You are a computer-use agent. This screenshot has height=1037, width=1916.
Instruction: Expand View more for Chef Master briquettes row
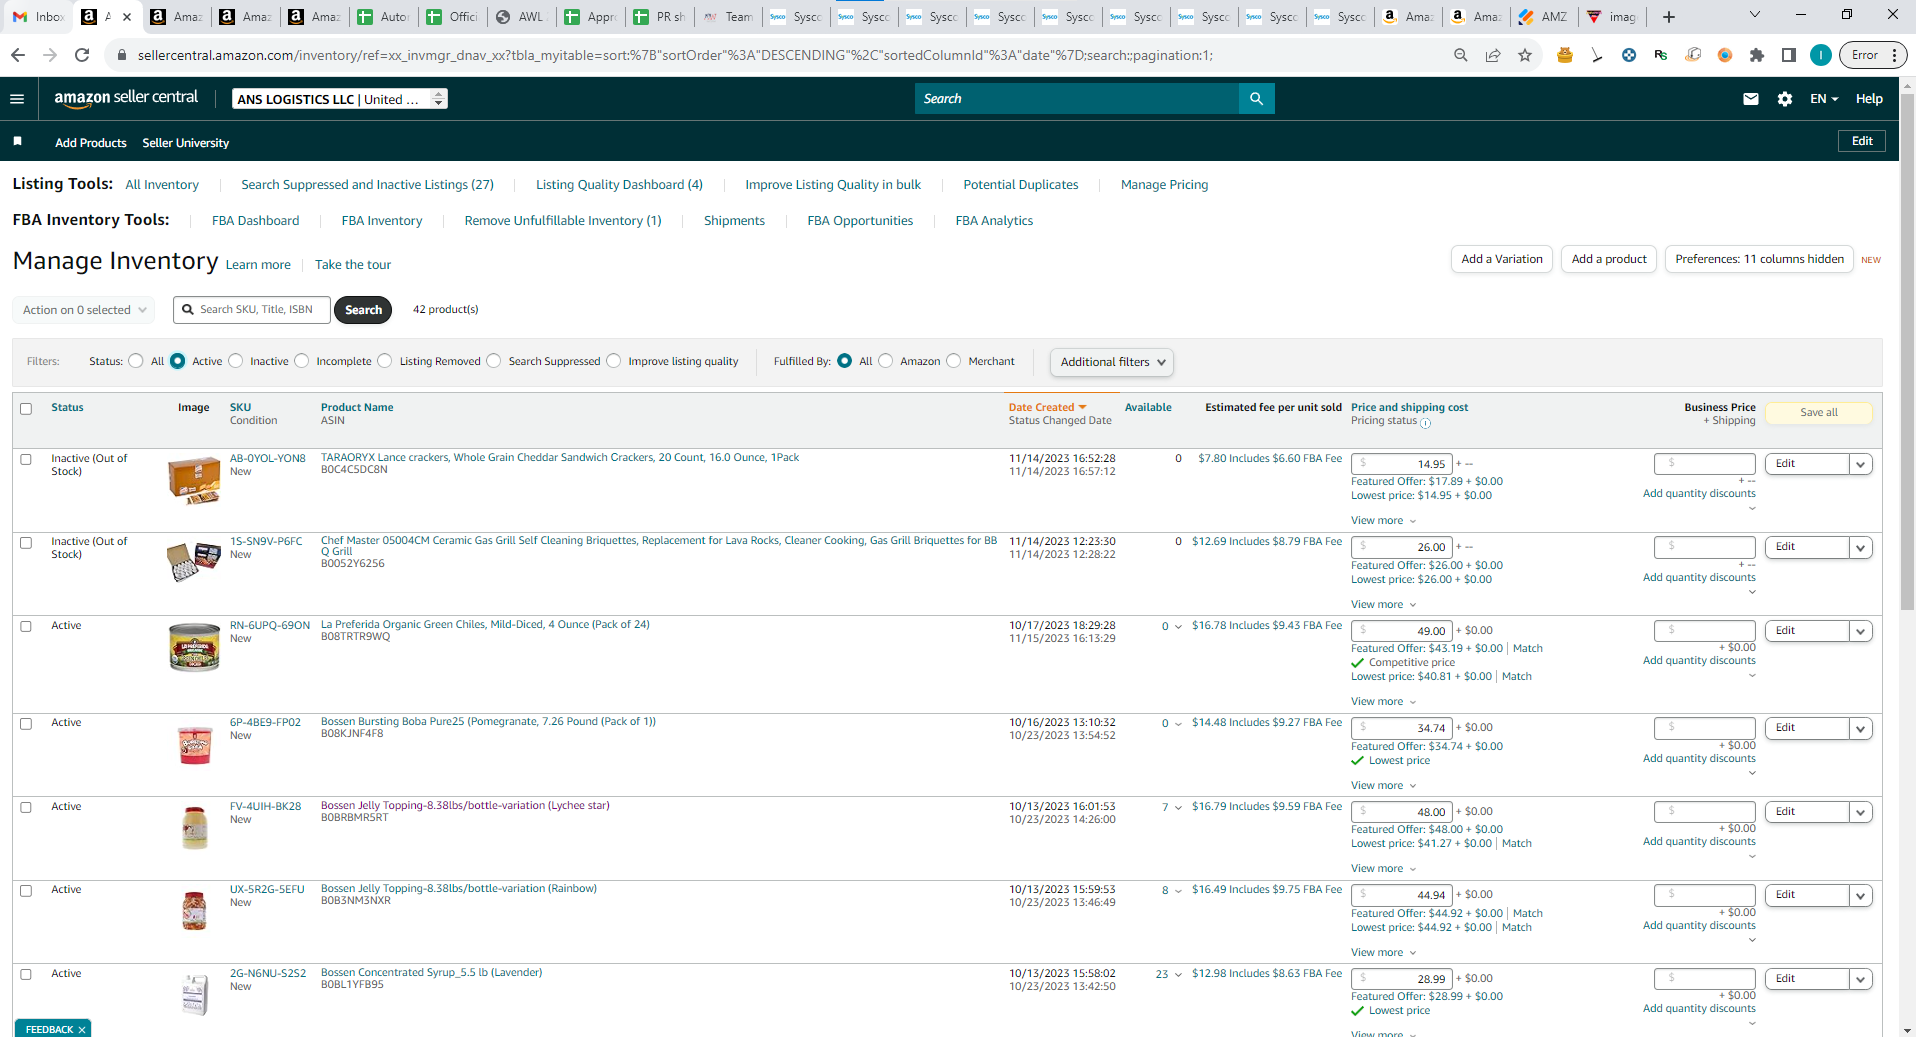click(1383, 605)
